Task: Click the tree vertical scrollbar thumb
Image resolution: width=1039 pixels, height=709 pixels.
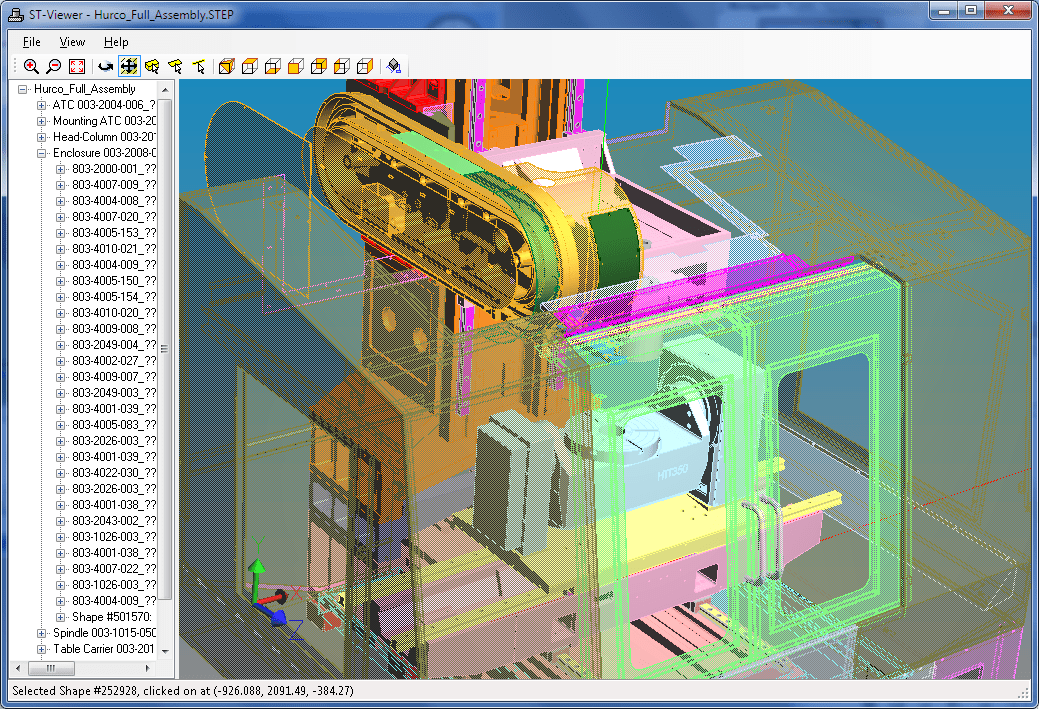Action: [x=165, y=349]
